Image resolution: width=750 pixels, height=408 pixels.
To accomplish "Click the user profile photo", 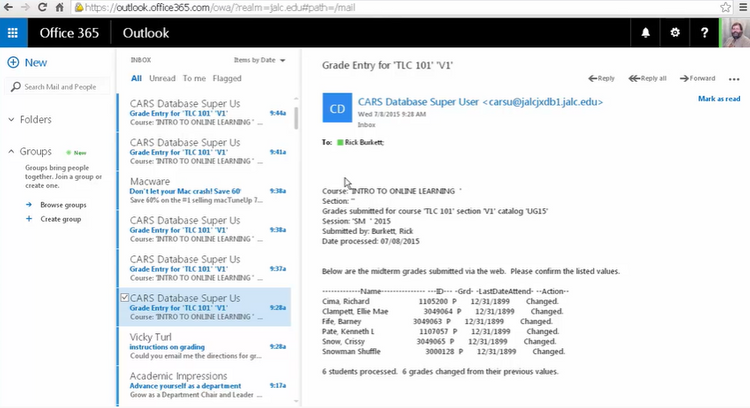I will (x=733, y=32).
